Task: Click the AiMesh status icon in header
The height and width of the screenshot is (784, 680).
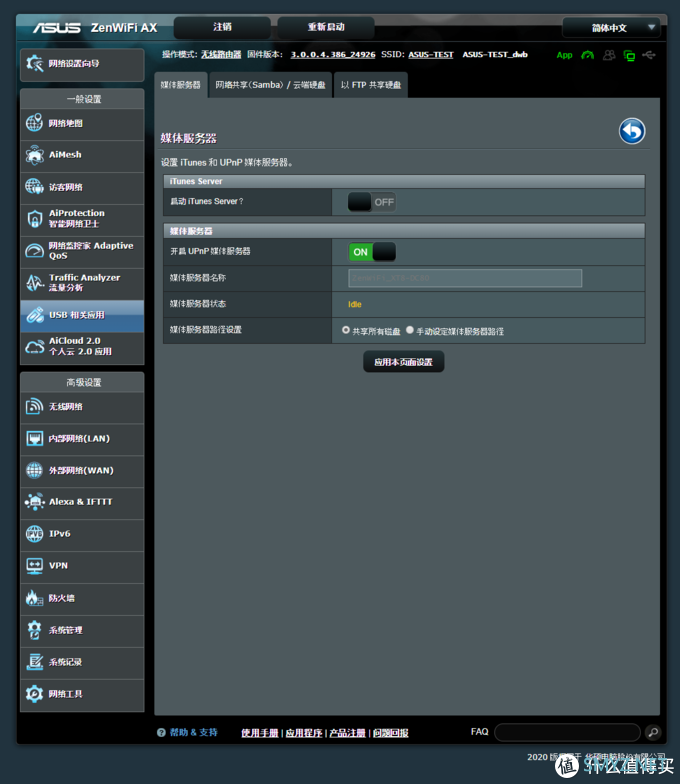Action: coord(588,55)
